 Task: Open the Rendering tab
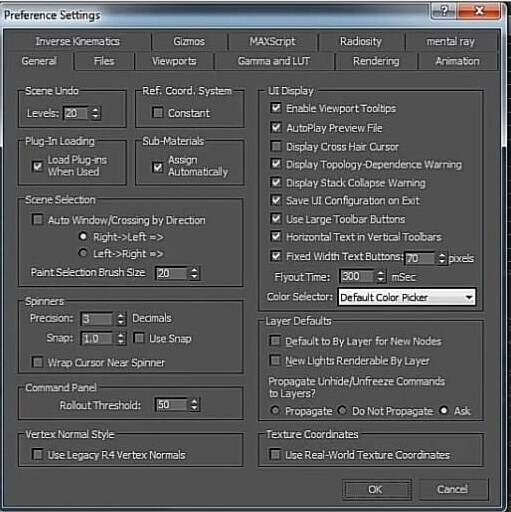coord(376,61)
